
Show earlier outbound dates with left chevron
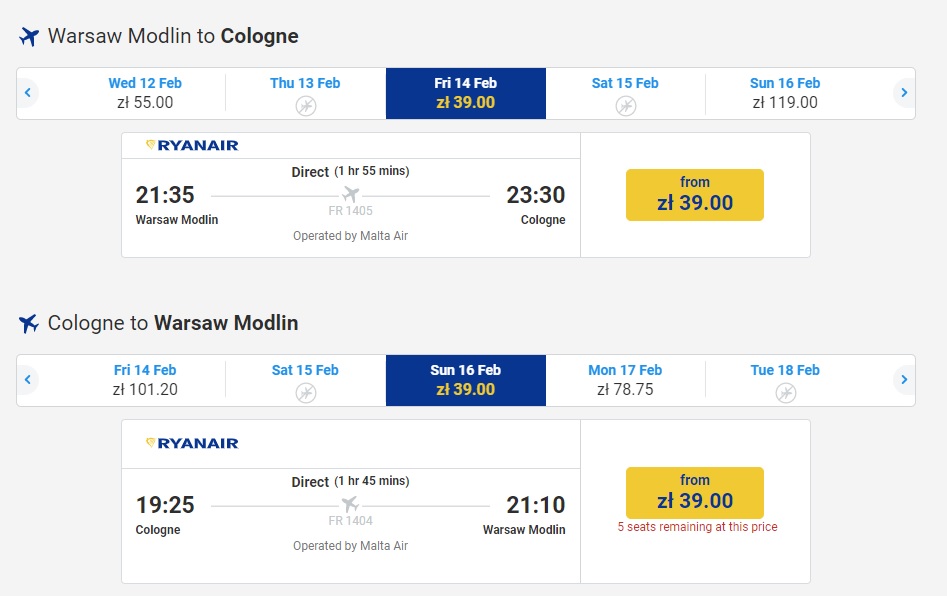point(27,92)
